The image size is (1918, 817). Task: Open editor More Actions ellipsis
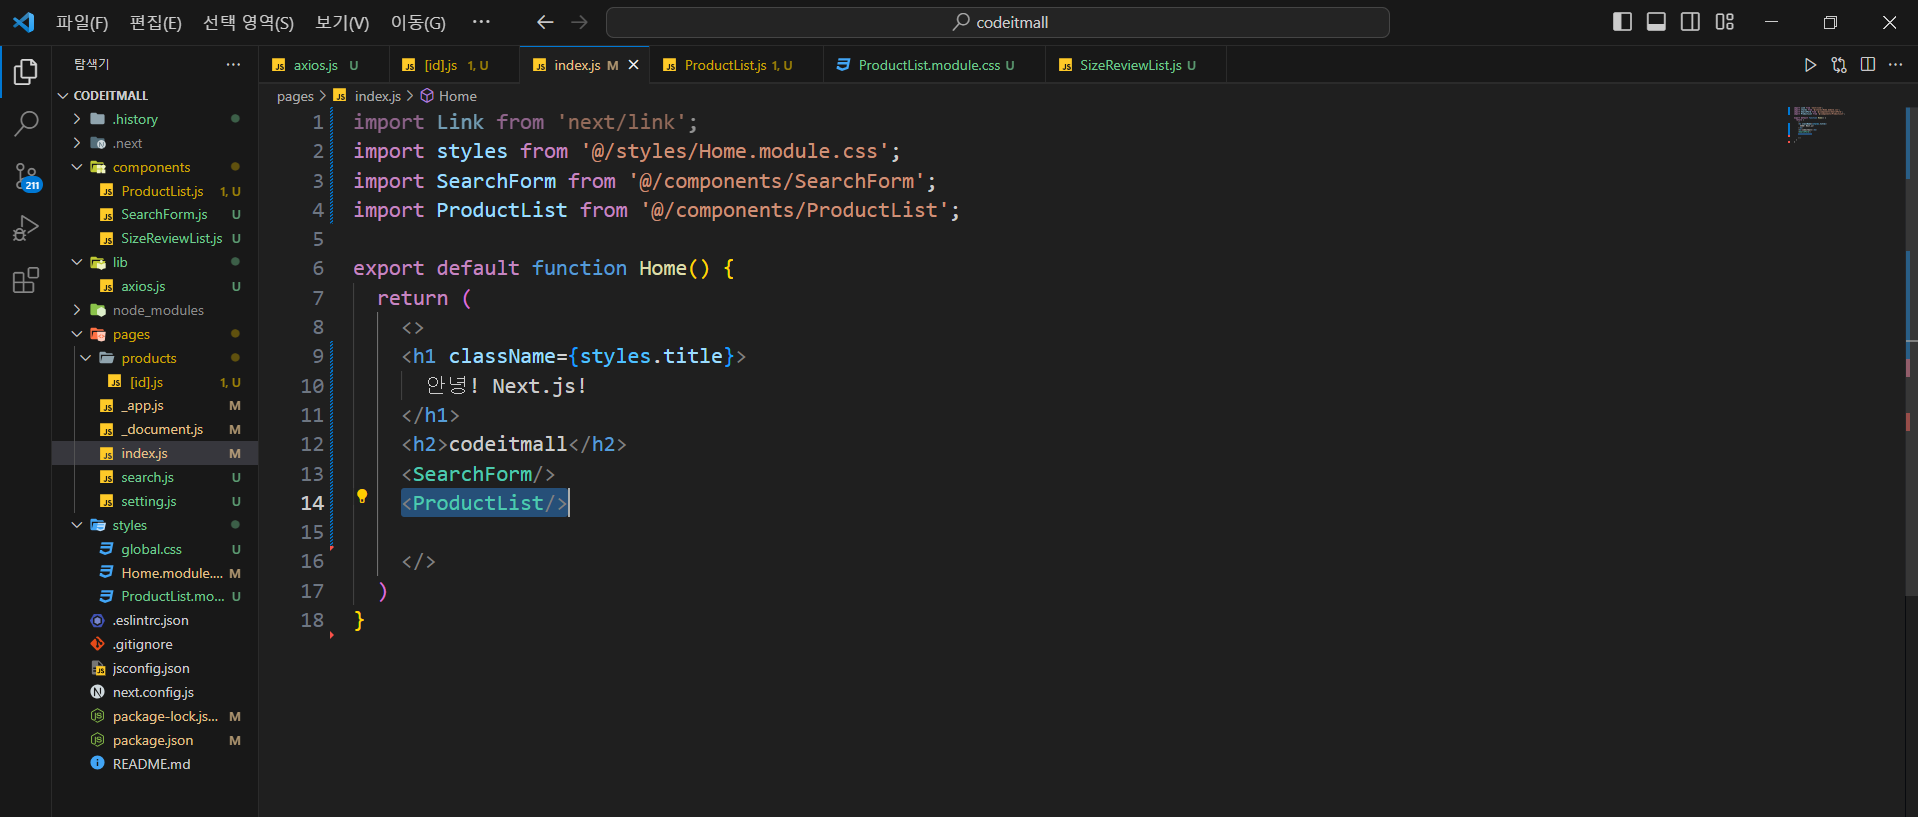point(1896,65)
